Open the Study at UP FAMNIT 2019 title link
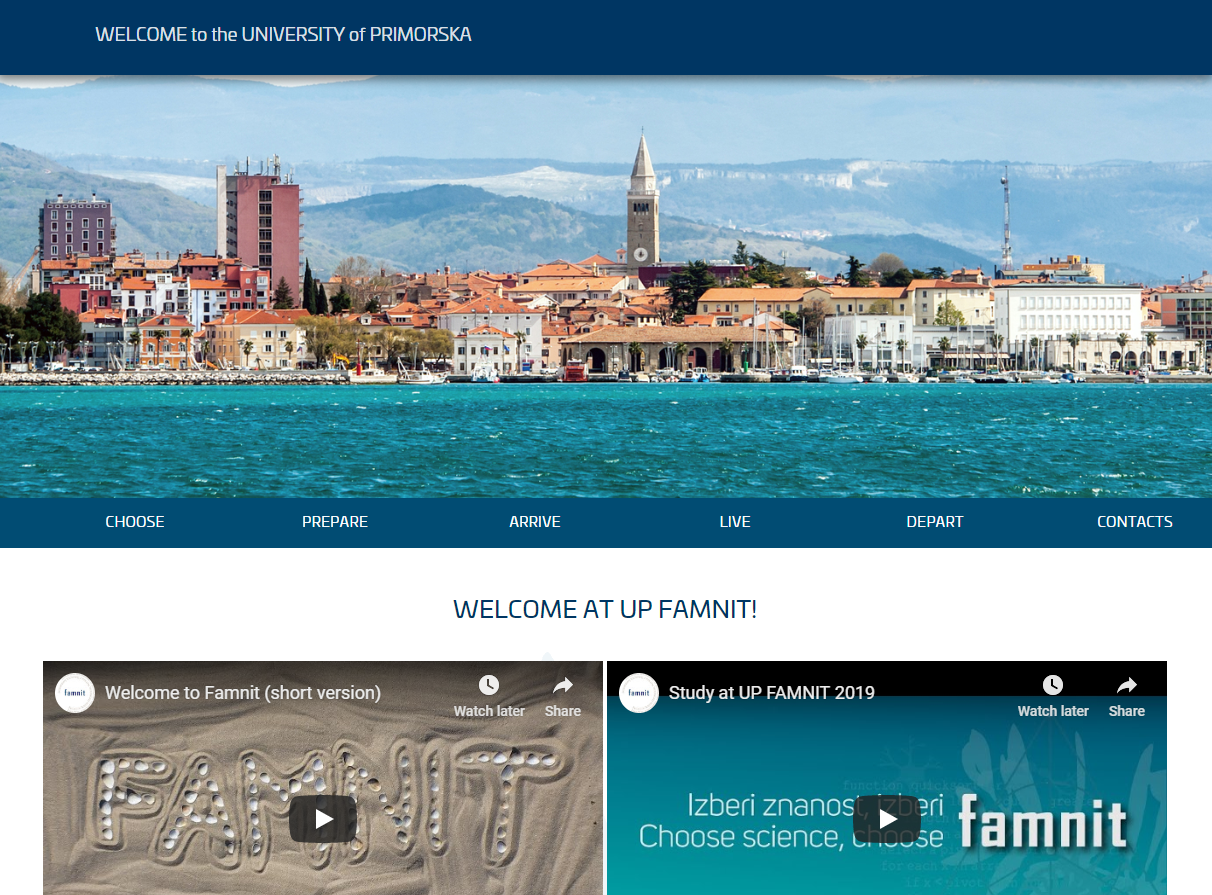Screen dimensions: 1212x895 (x=772, y=692)
